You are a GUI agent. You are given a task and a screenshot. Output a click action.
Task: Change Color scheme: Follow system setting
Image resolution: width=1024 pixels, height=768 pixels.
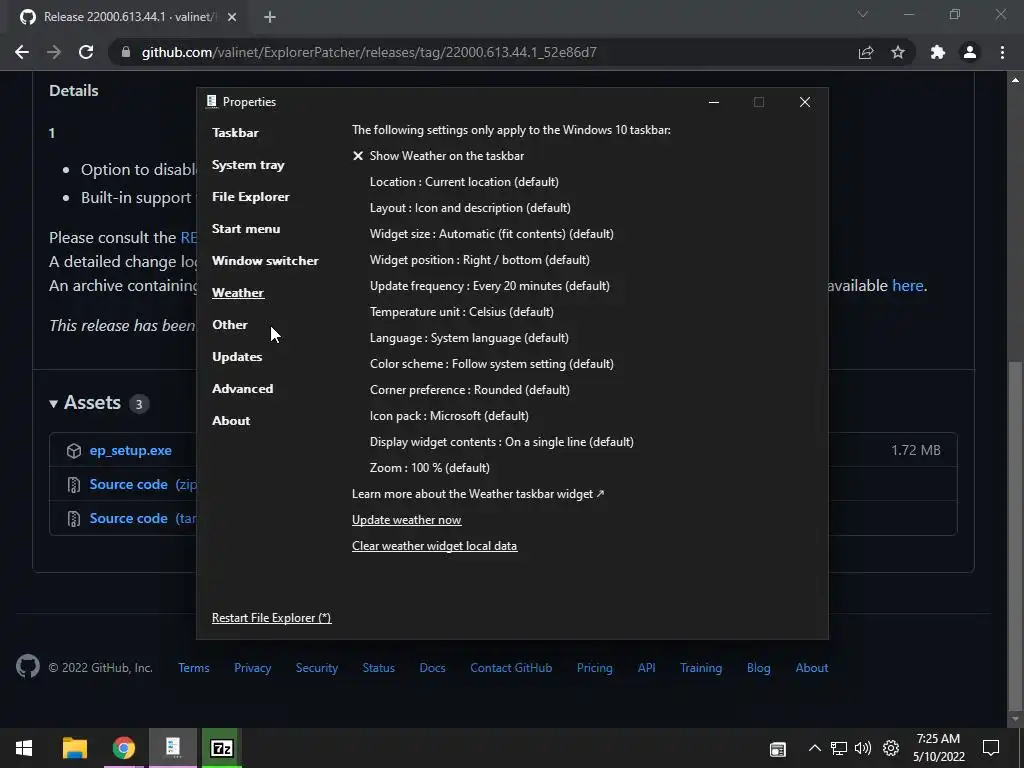491,364
